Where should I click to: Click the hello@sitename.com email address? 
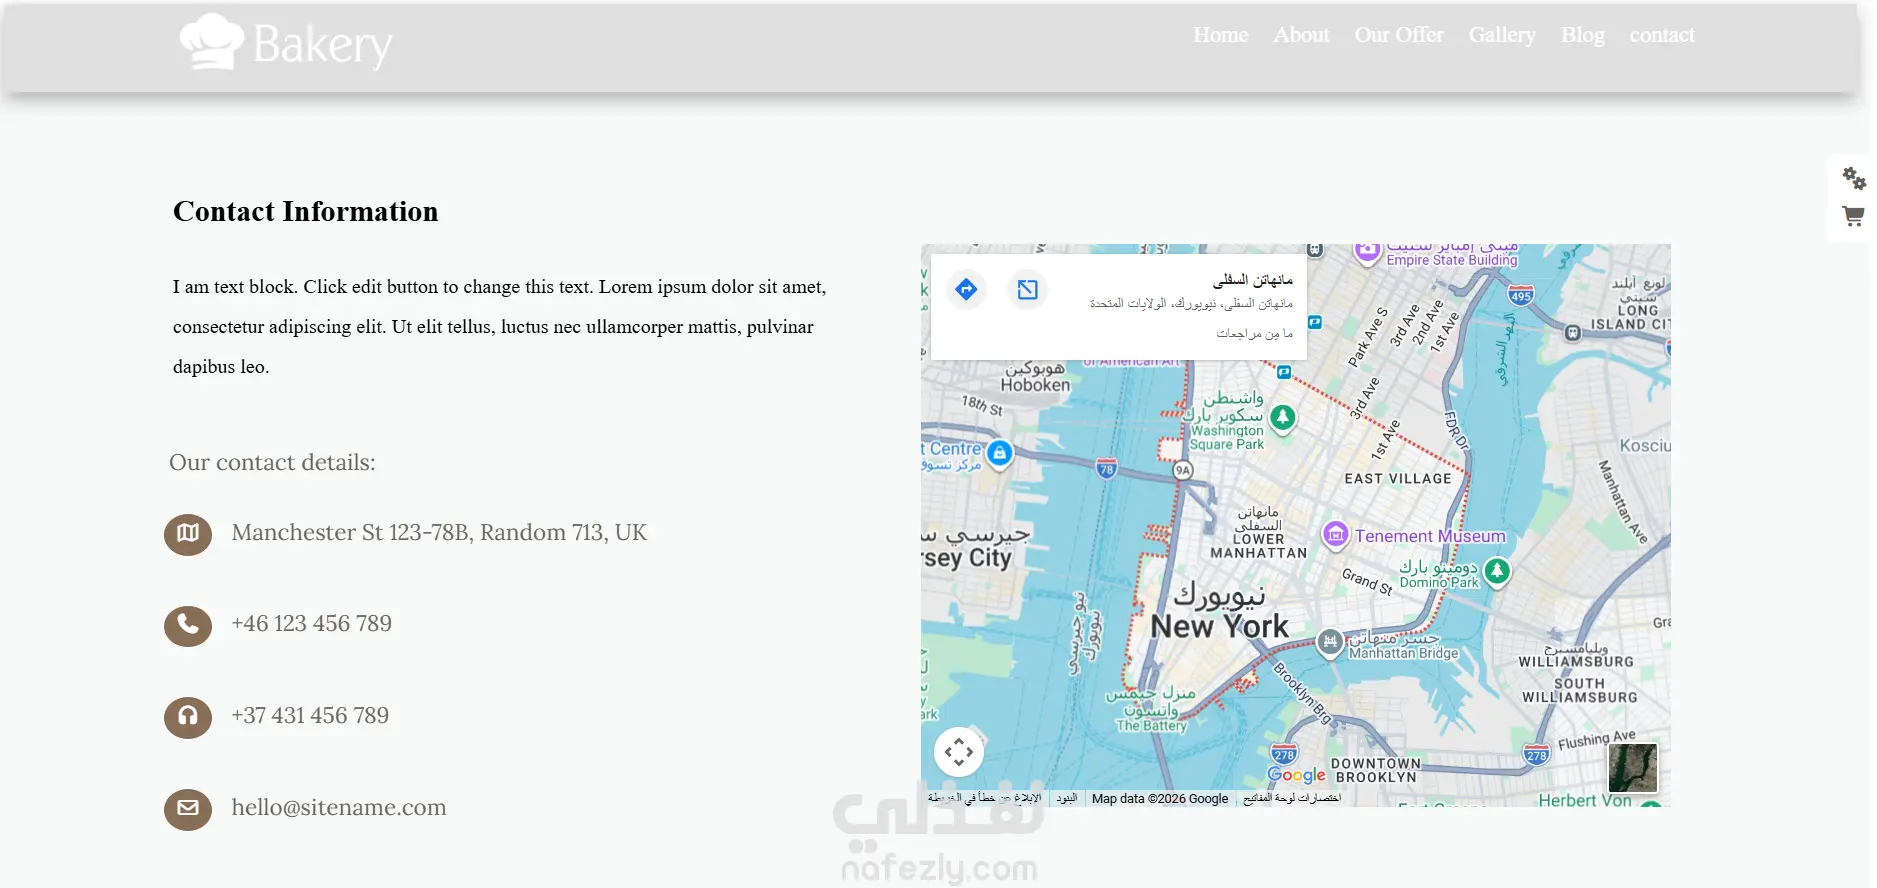(x=339, y=807)
